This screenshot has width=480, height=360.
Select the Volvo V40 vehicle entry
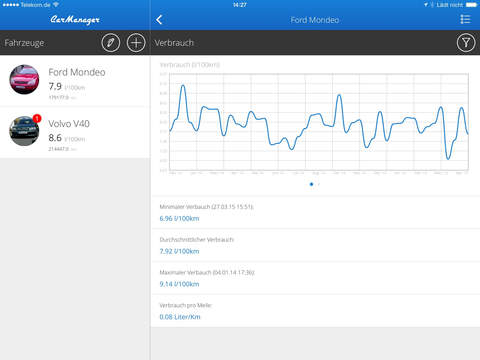click(x=75, y=132)
